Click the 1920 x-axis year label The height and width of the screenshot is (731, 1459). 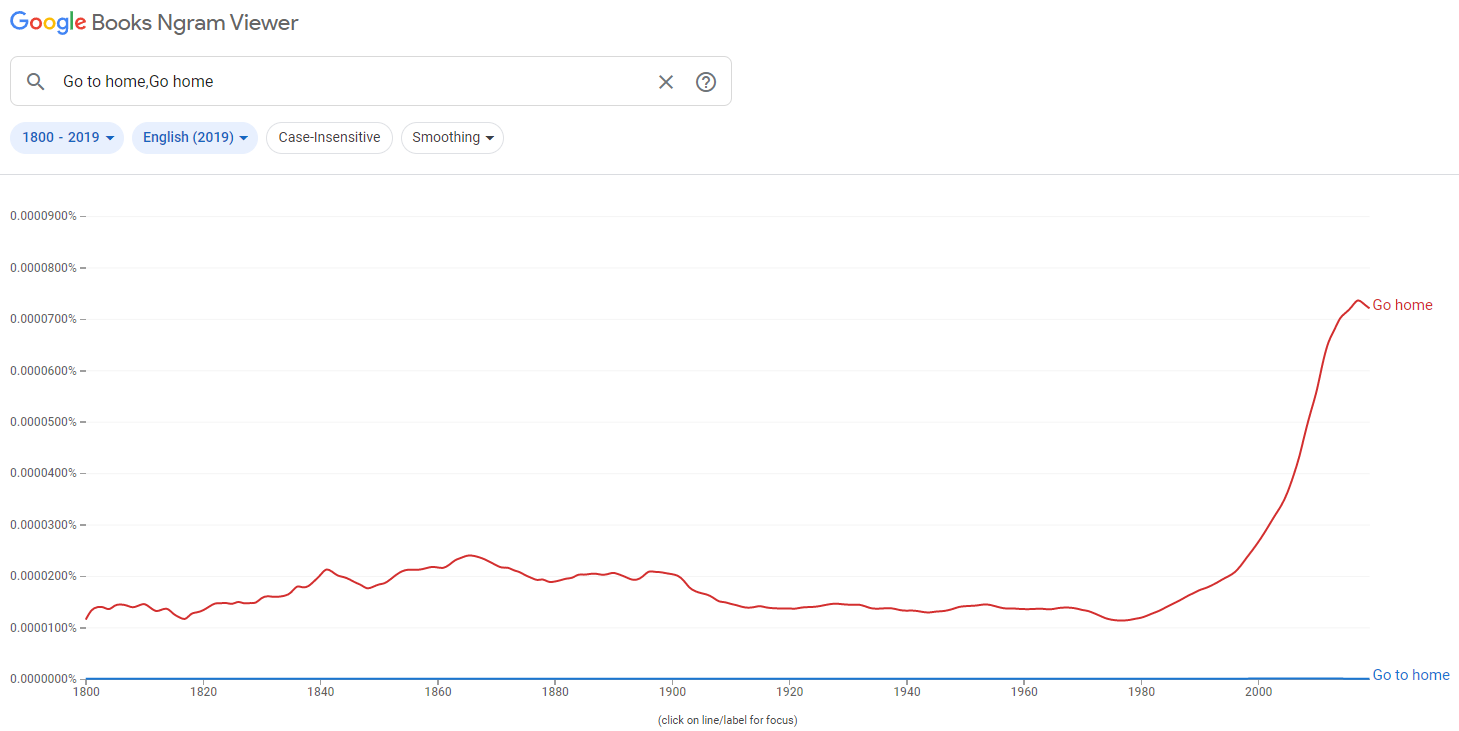coord(789,691)
